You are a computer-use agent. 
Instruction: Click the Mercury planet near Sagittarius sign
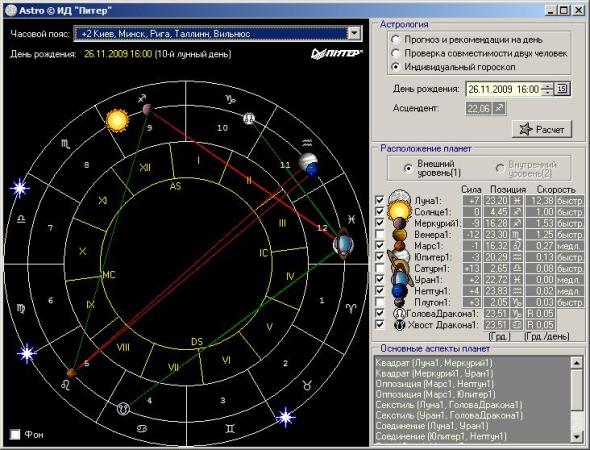coord(148,109)
